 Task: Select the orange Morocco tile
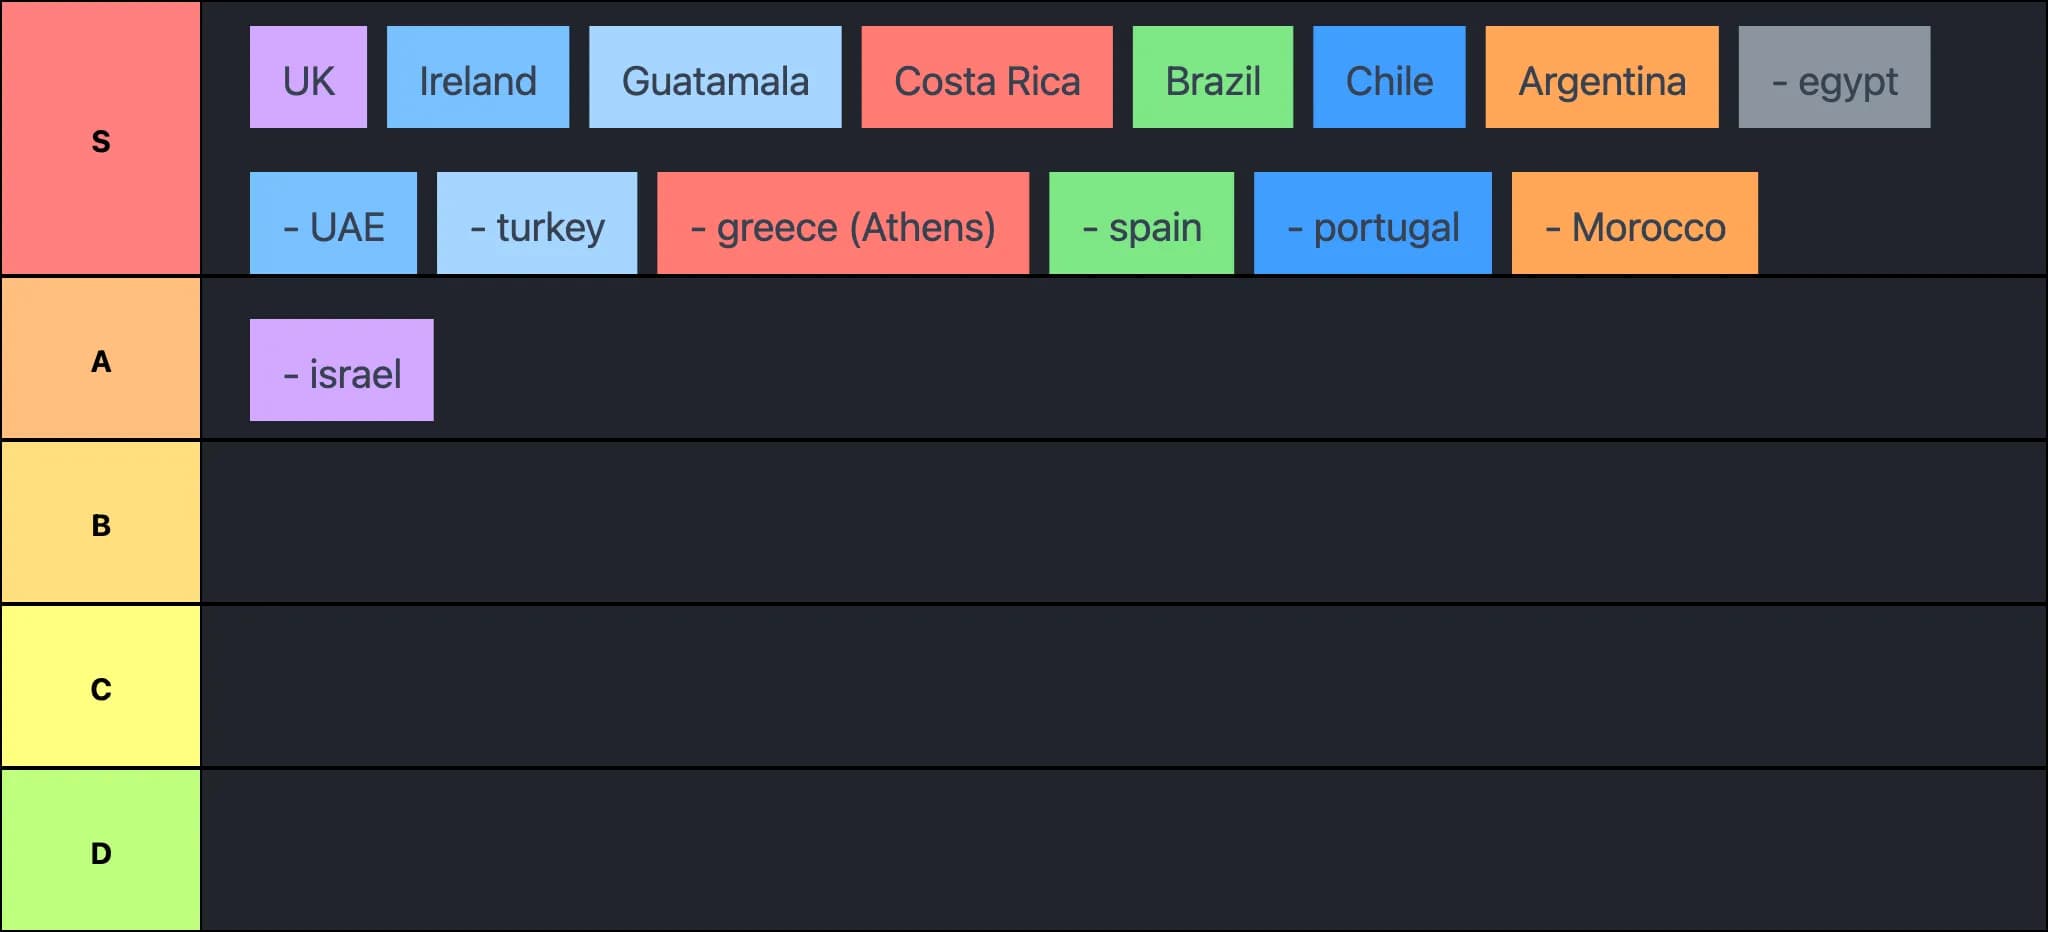click(1635, 224)
